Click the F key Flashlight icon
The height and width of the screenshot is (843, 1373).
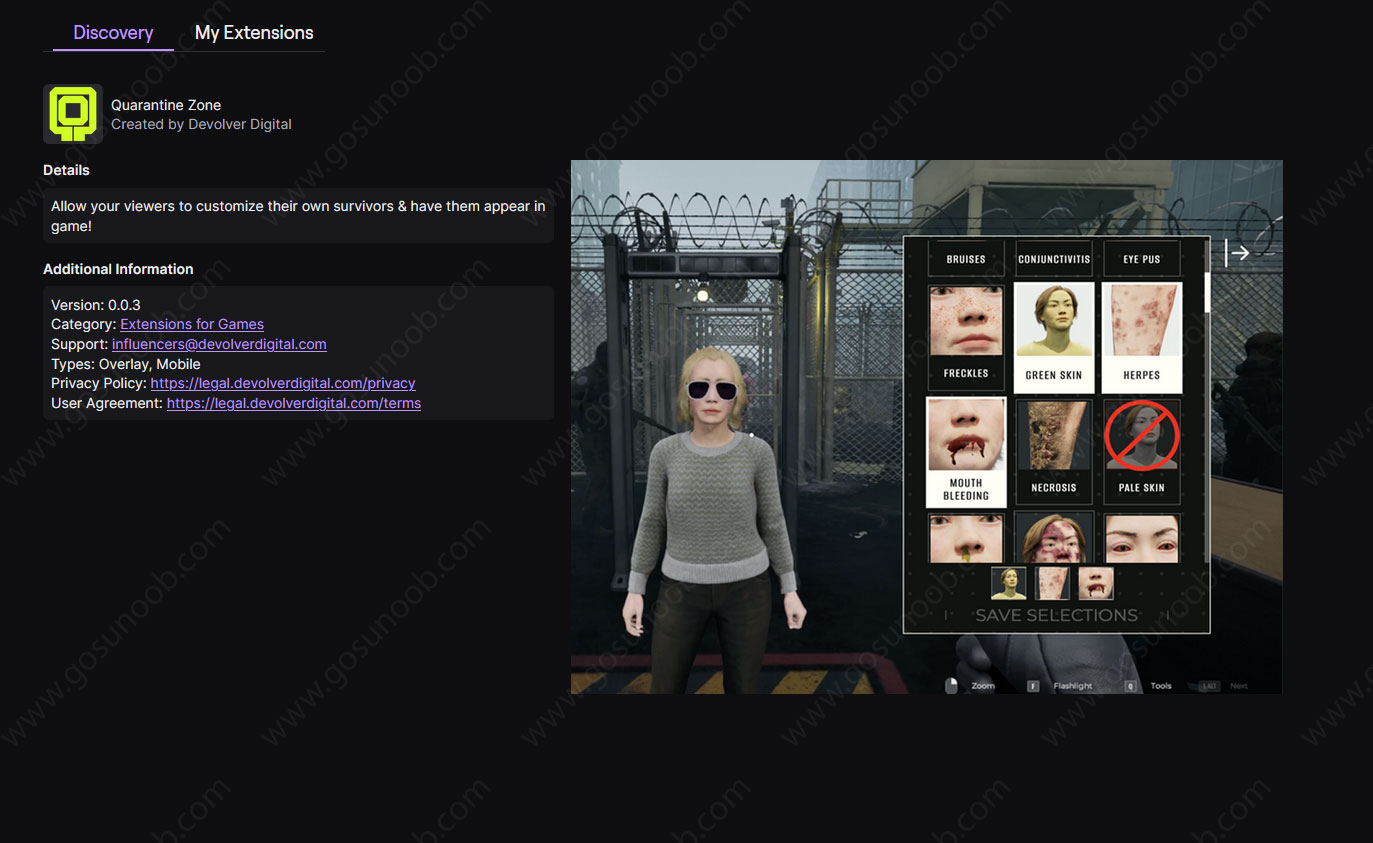coord(1032,686)
